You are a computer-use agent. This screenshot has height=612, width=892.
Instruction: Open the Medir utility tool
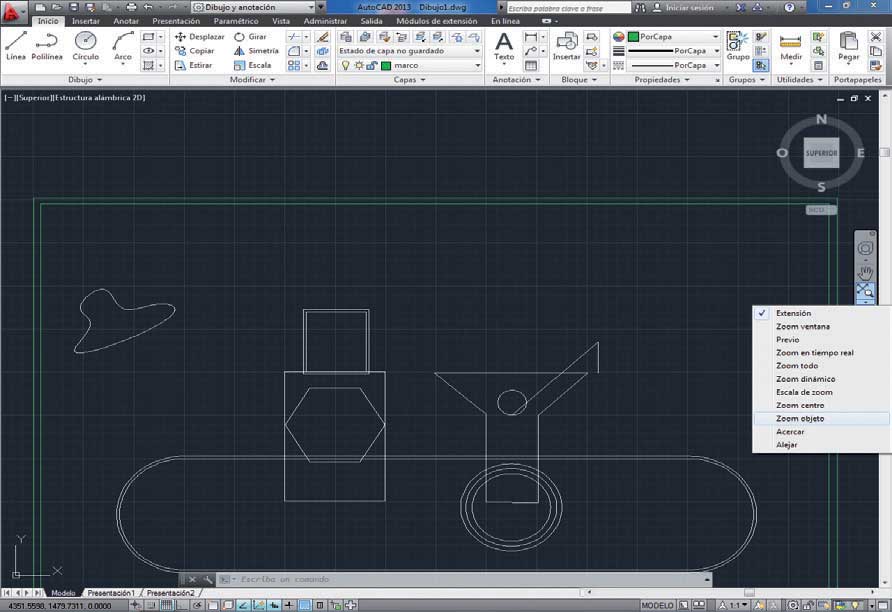[791, 47]
